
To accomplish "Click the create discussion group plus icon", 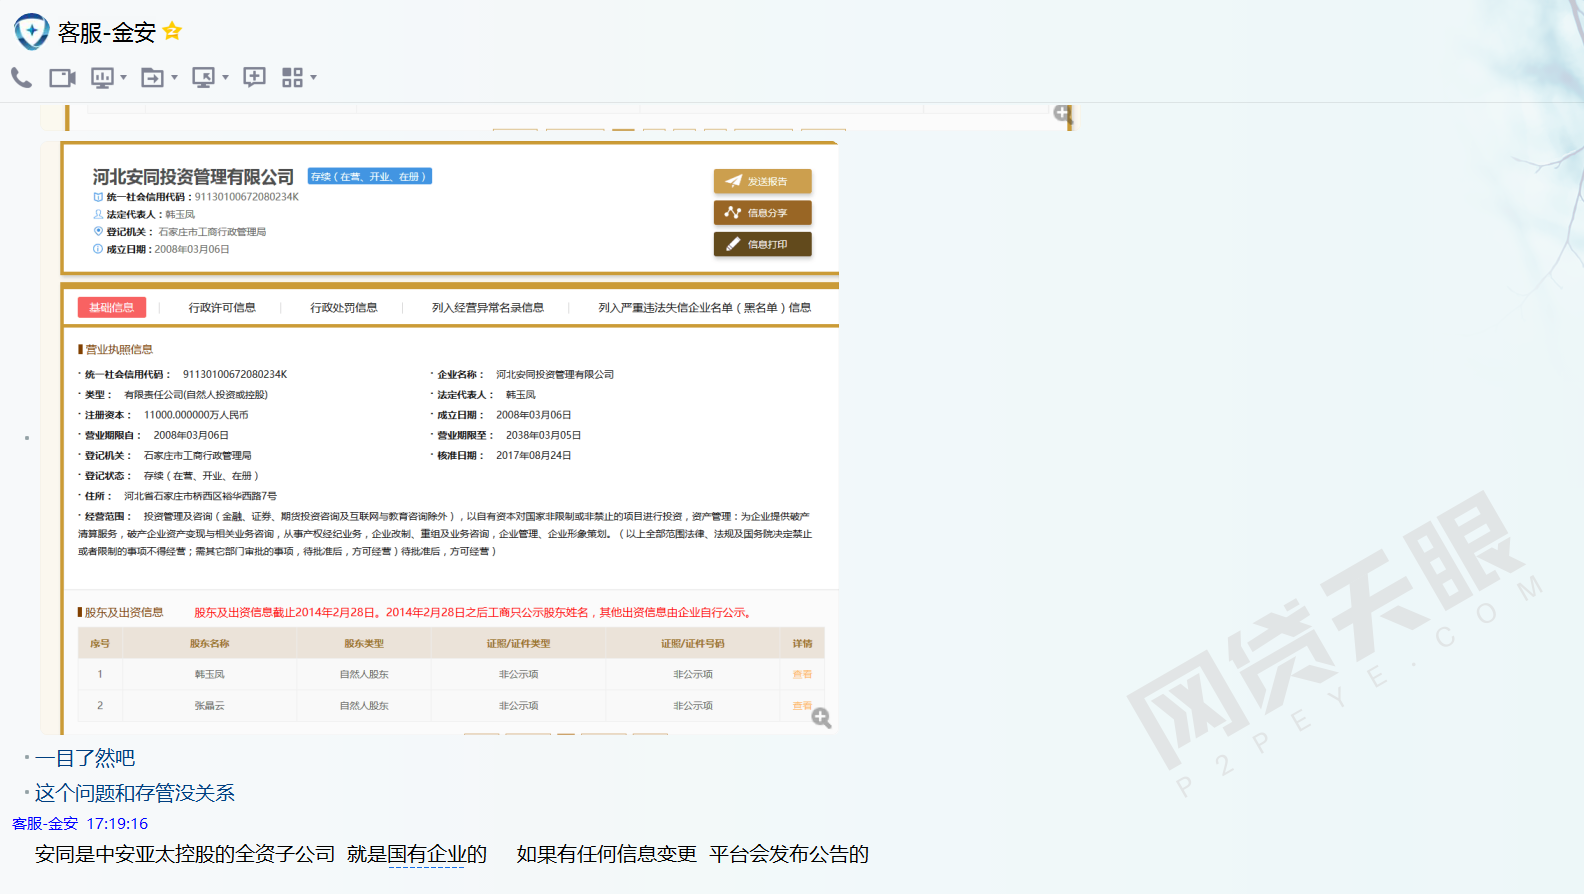I will tap(255, 77).
